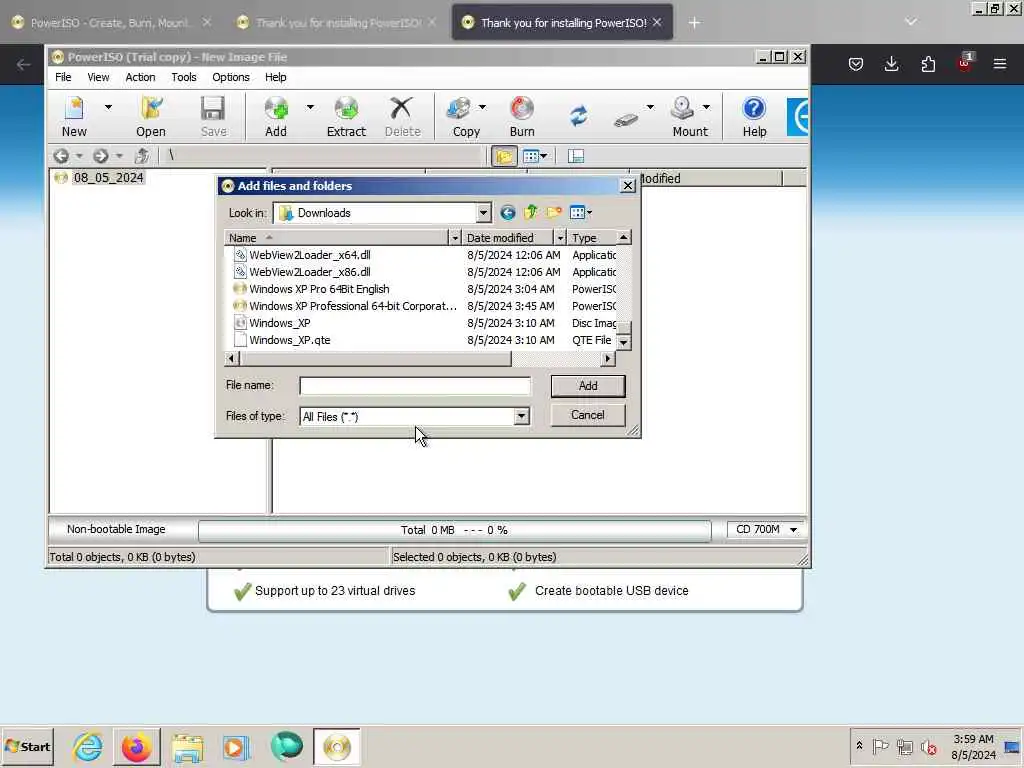This screenshot has width=1024, height=768.
Task: Open the Help menu
Action: 276,77
